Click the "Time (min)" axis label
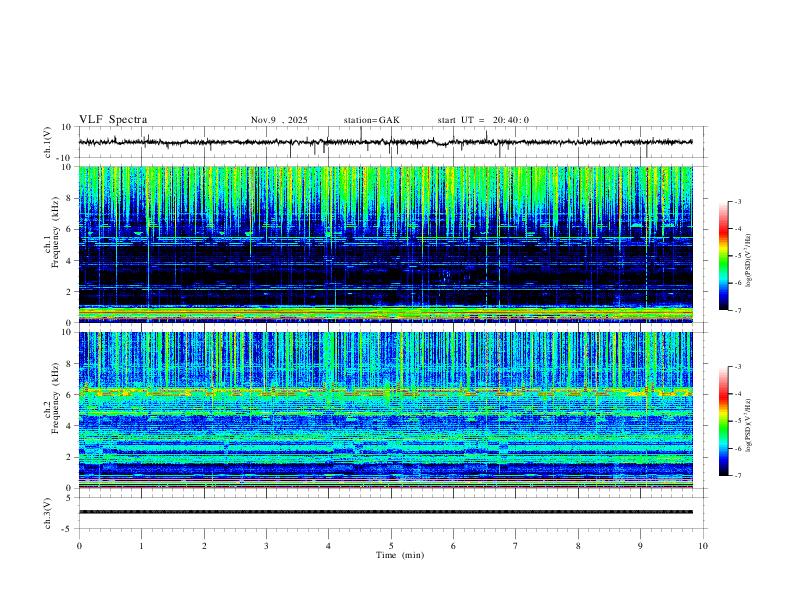 coord(400,555)
